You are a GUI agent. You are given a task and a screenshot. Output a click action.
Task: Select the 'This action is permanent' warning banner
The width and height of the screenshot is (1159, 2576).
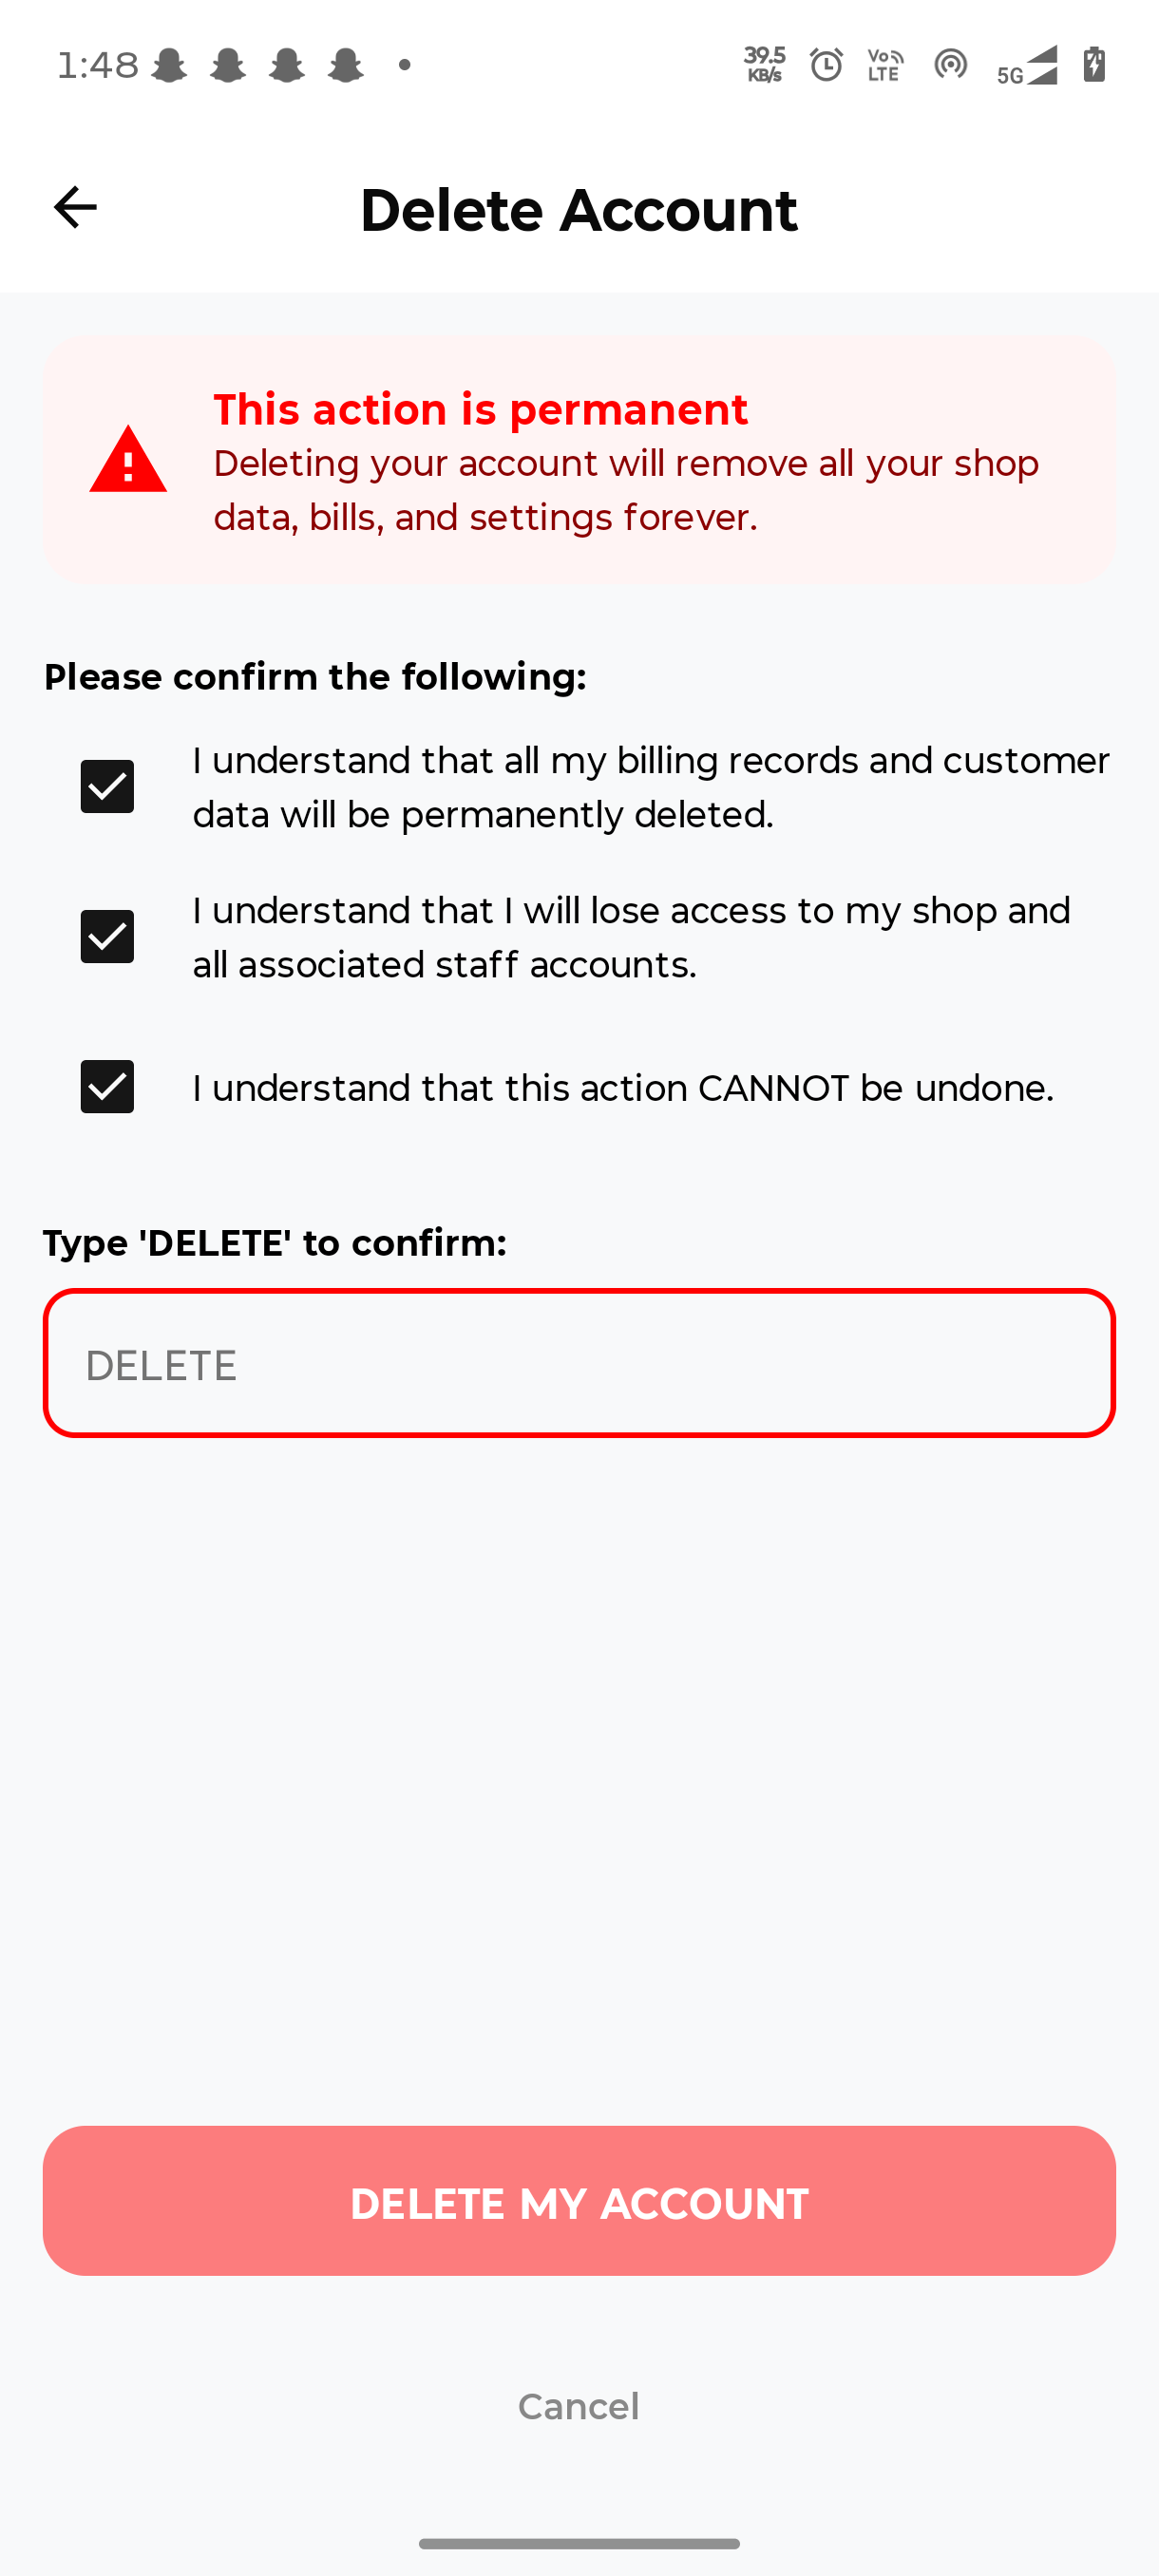click(x=579, y=458)
